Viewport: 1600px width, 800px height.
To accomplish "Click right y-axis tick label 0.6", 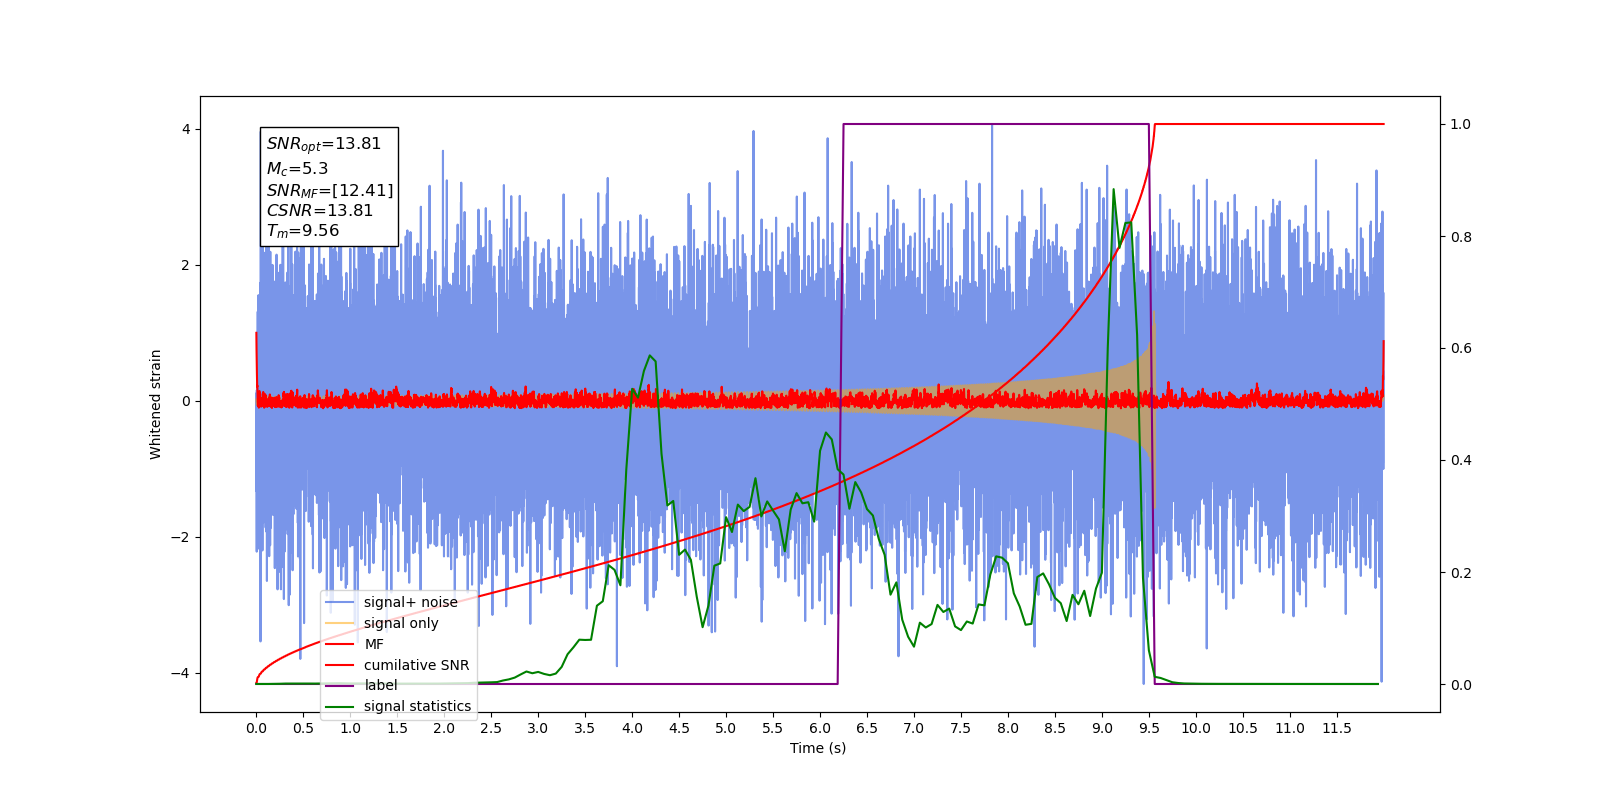I will 1461,348.
